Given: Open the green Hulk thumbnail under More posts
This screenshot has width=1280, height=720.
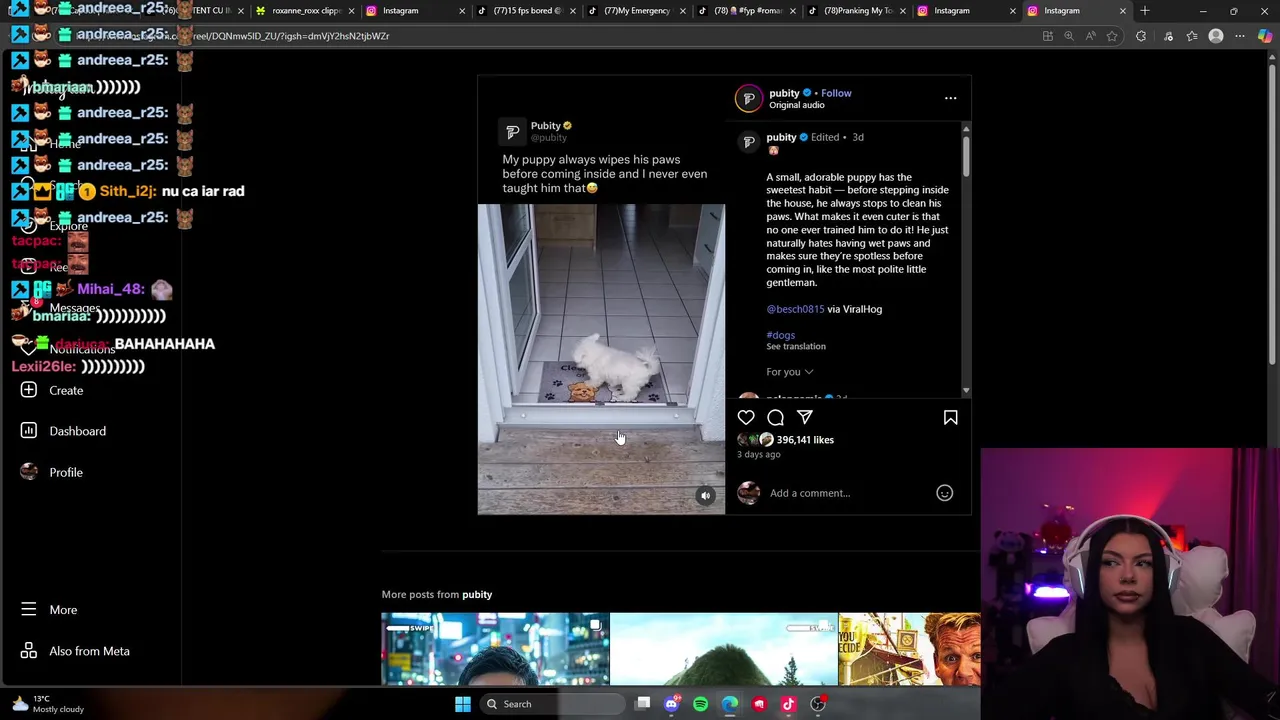Looking at the screenshot, I should 723,649.
